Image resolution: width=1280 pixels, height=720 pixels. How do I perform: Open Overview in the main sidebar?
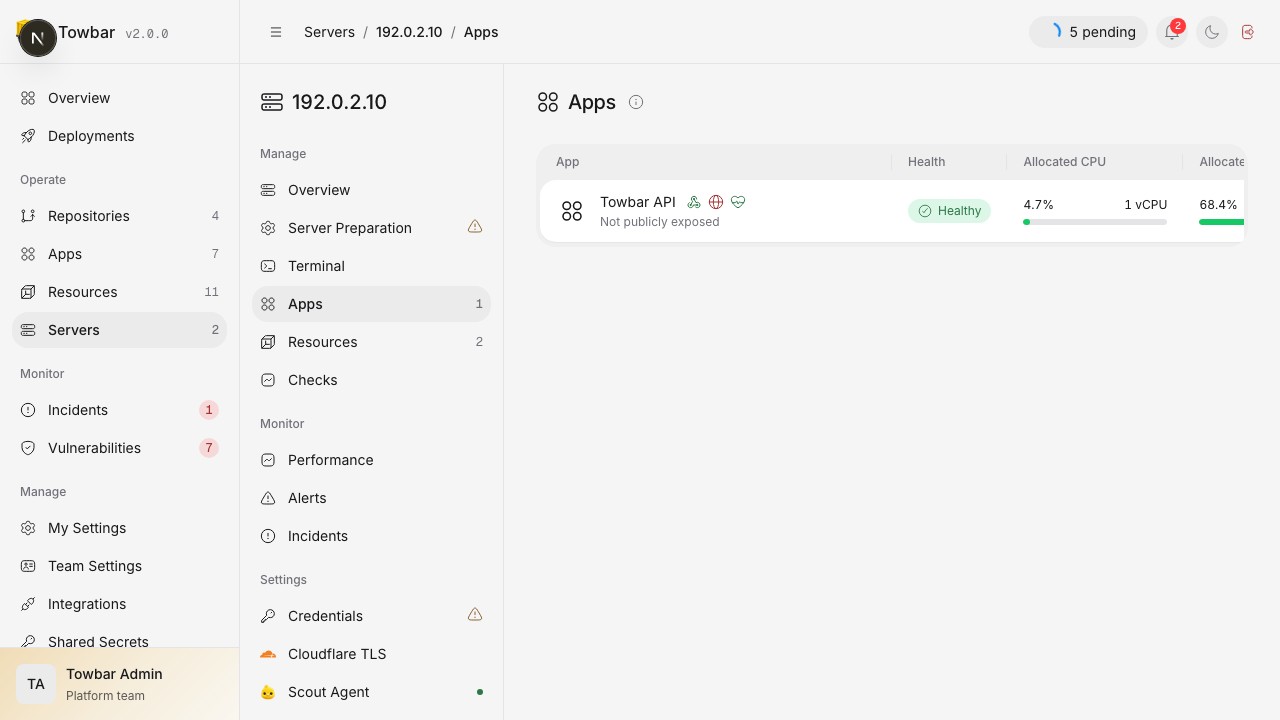(x=119, y=98)
